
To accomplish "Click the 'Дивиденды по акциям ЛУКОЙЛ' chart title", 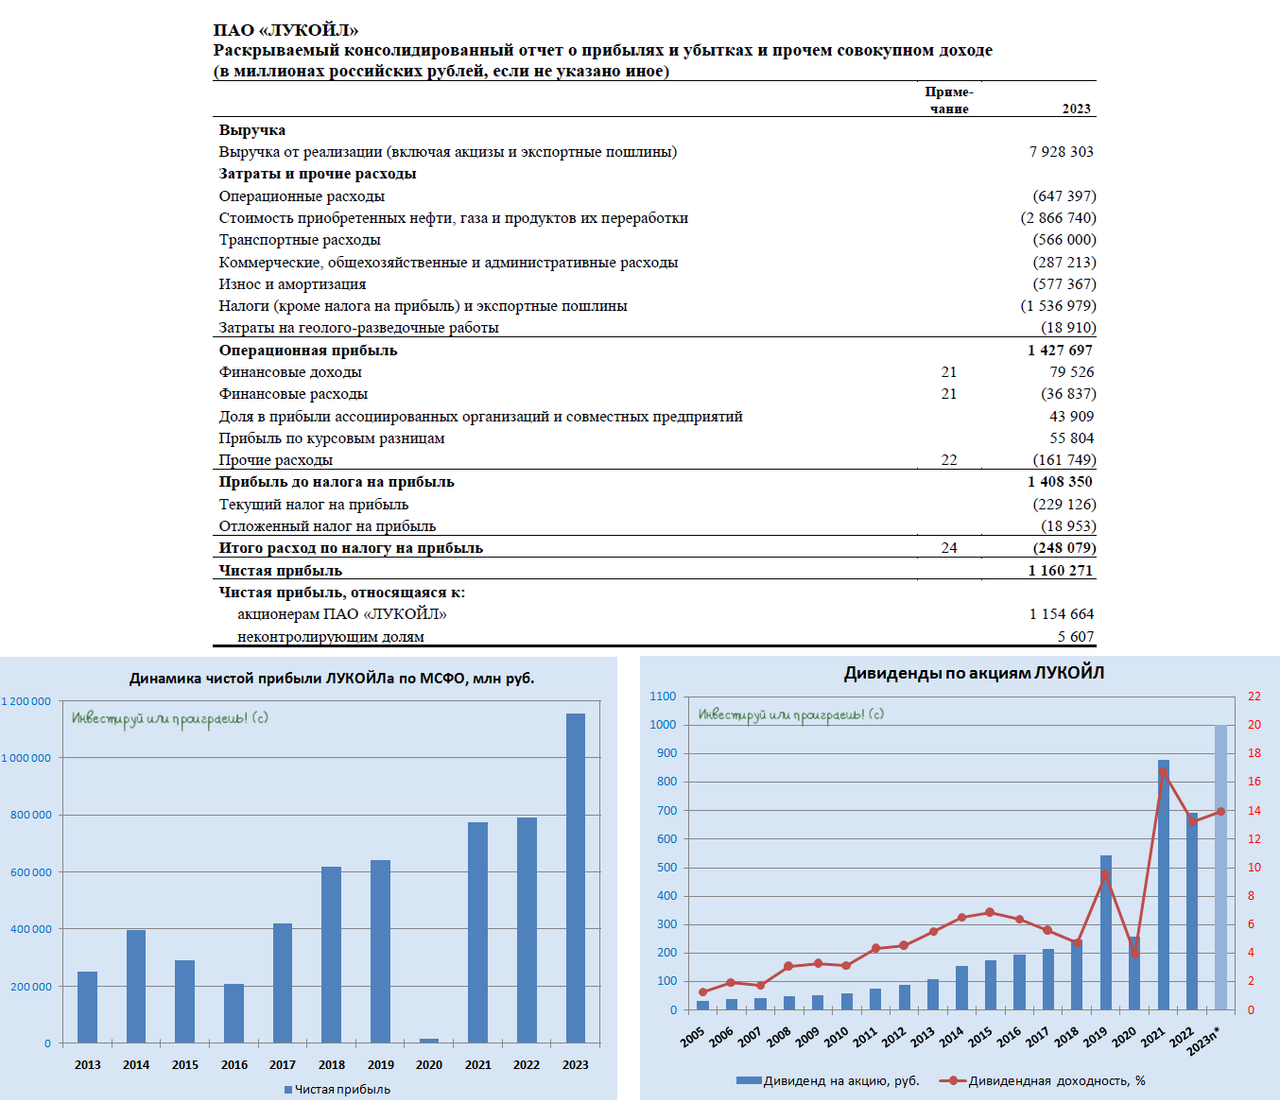I will [974, 672].
